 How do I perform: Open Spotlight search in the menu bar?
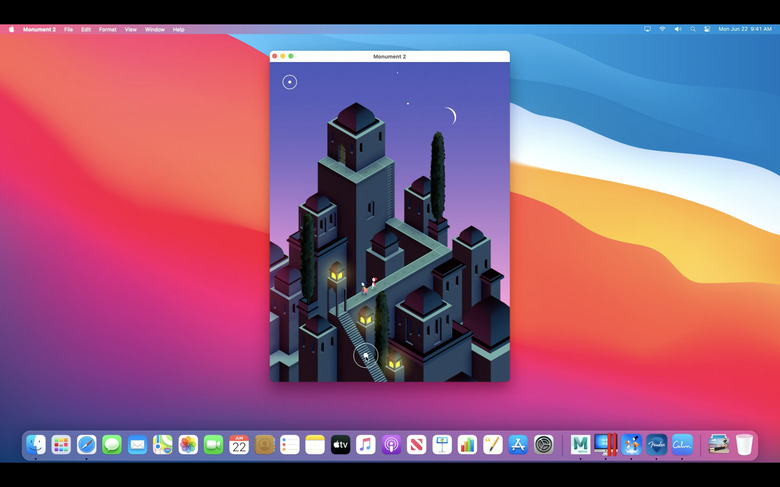click(x=692, y=29)
